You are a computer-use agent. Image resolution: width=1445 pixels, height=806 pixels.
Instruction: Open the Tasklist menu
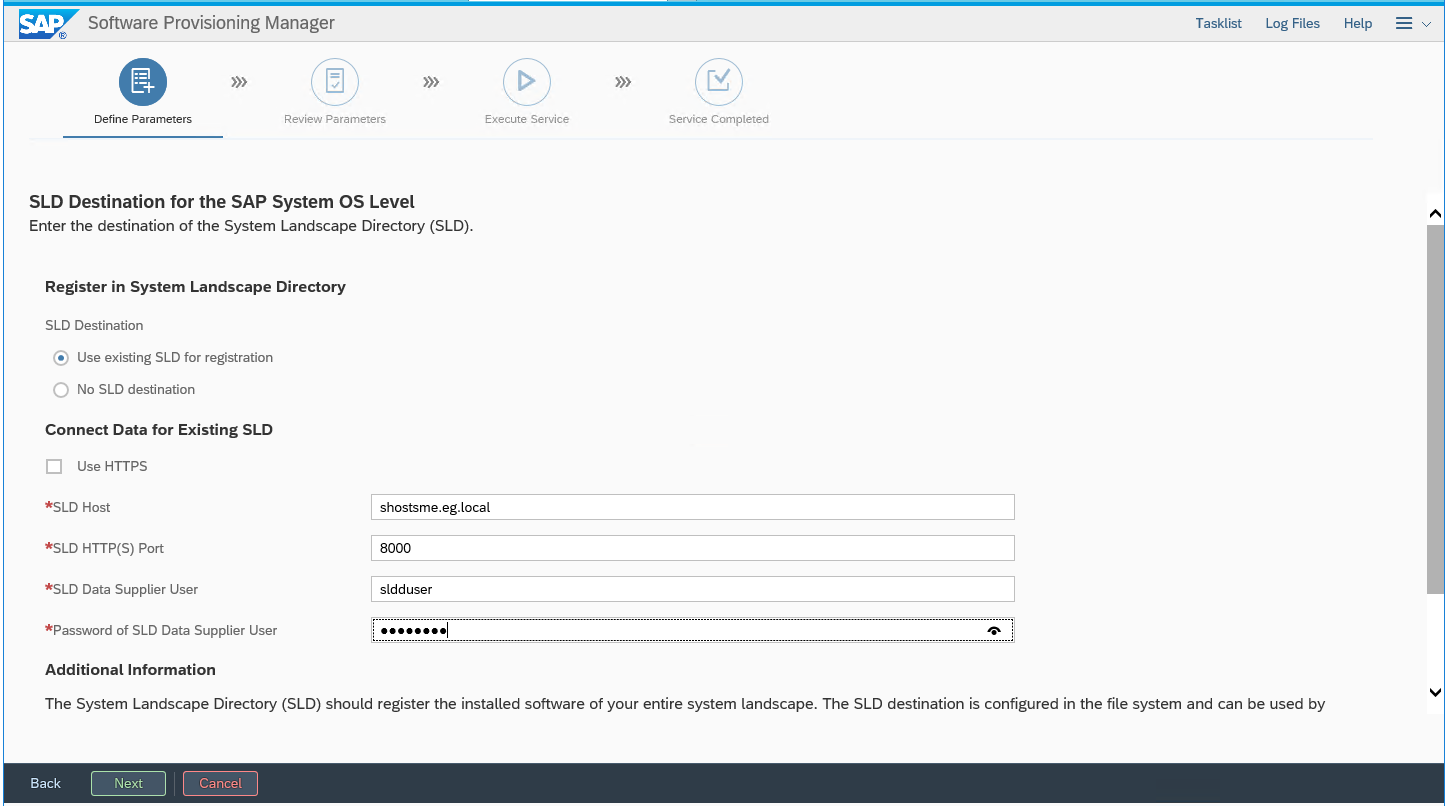pos(1218,23)
